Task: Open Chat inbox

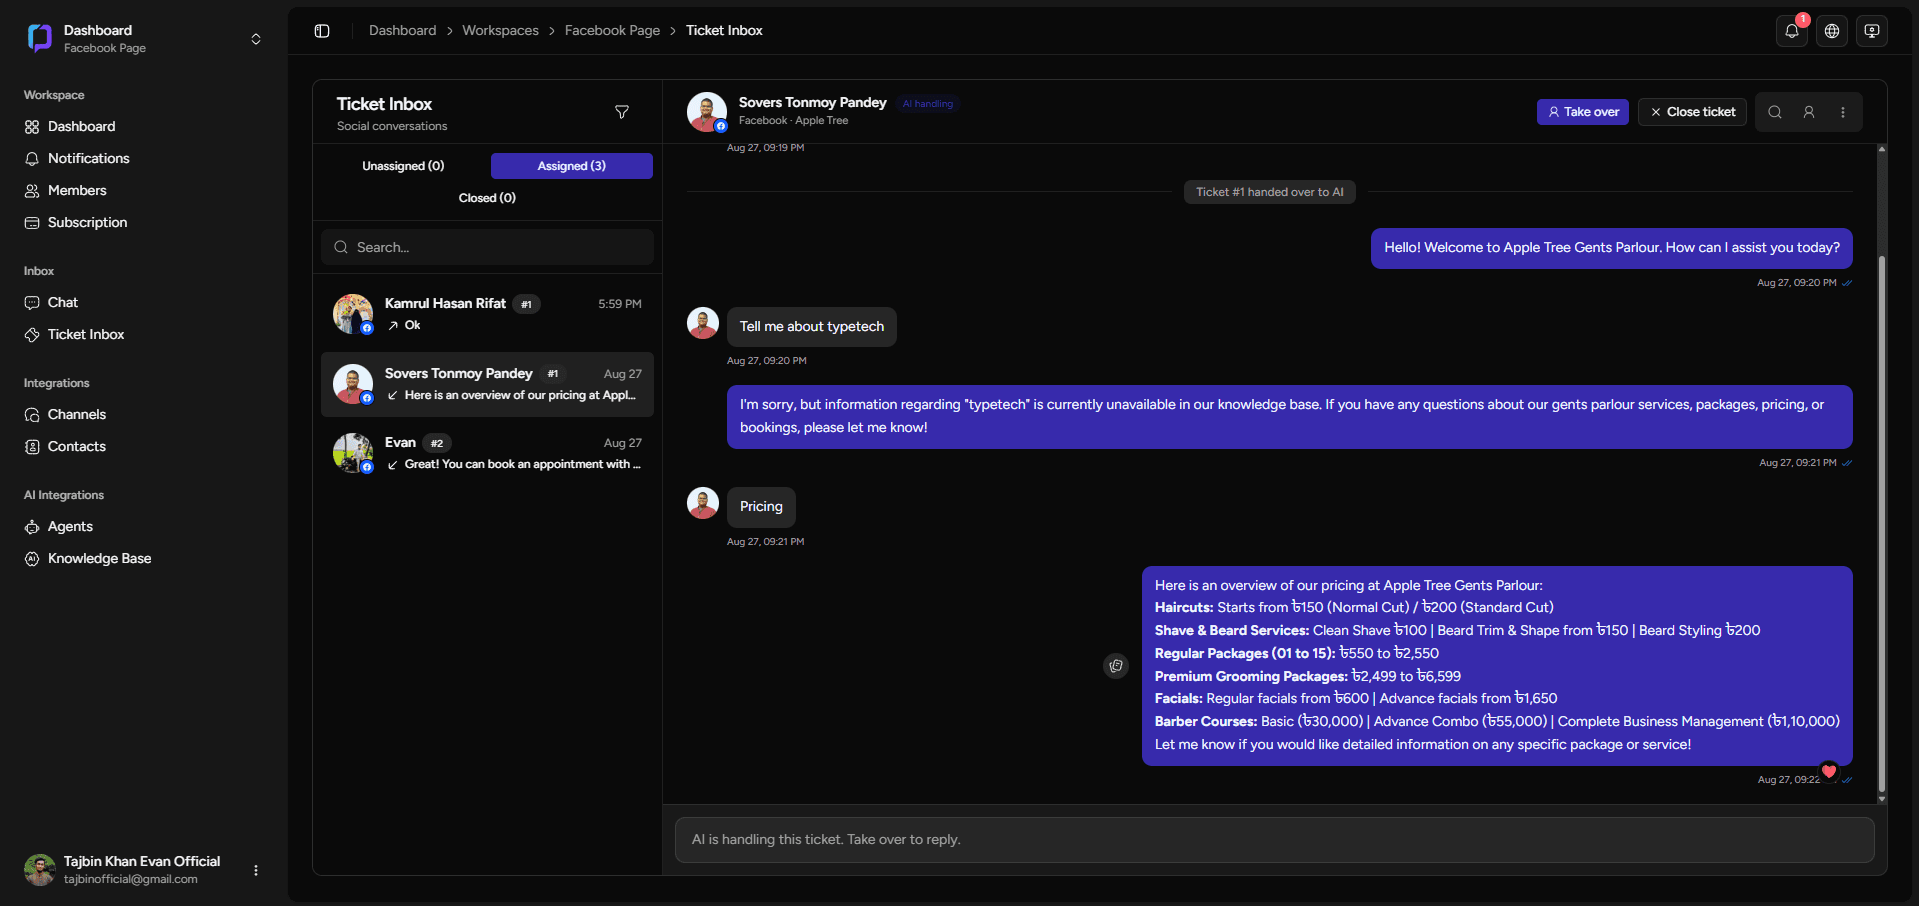Action: click(62, 303)
